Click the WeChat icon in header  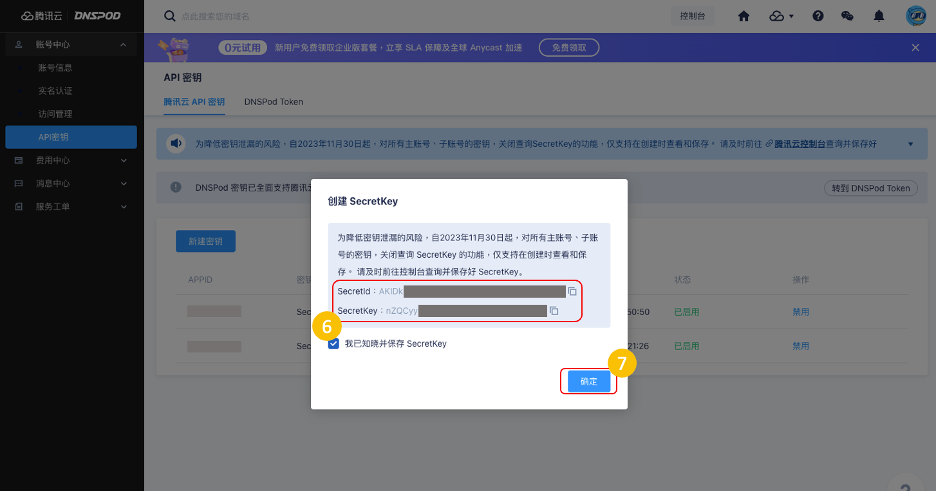coord(847,16)
